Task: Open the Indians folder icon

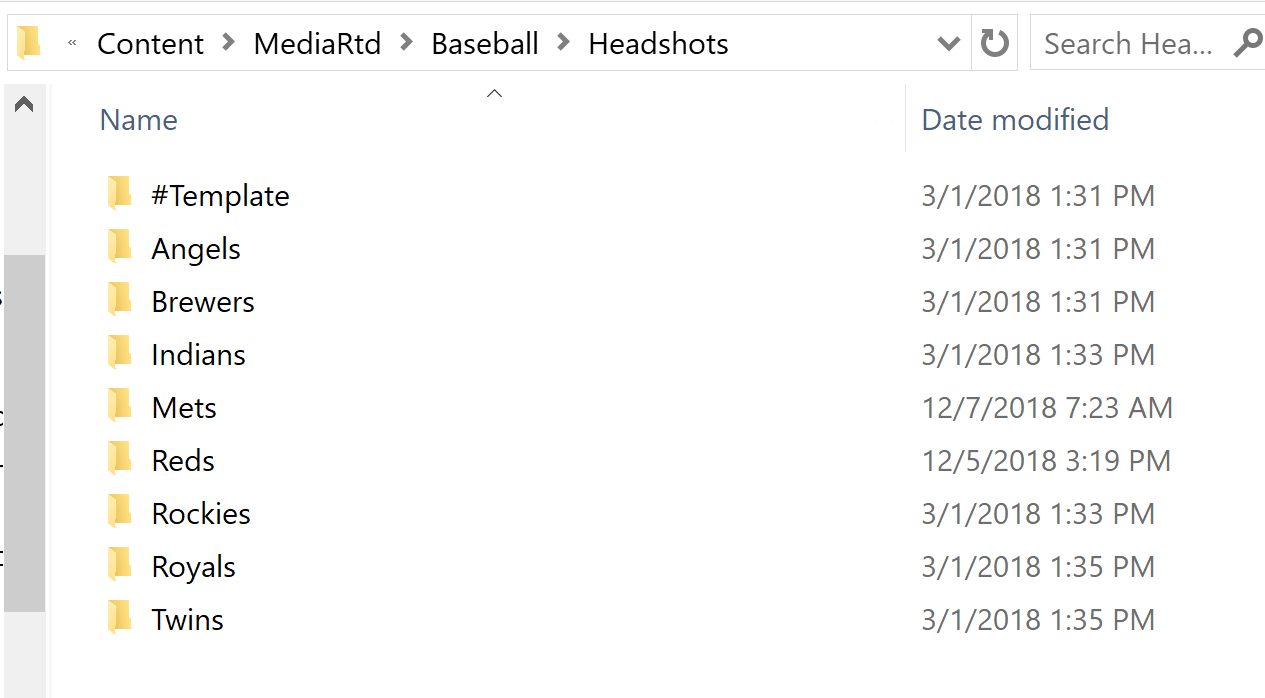Action: point(119,352)
